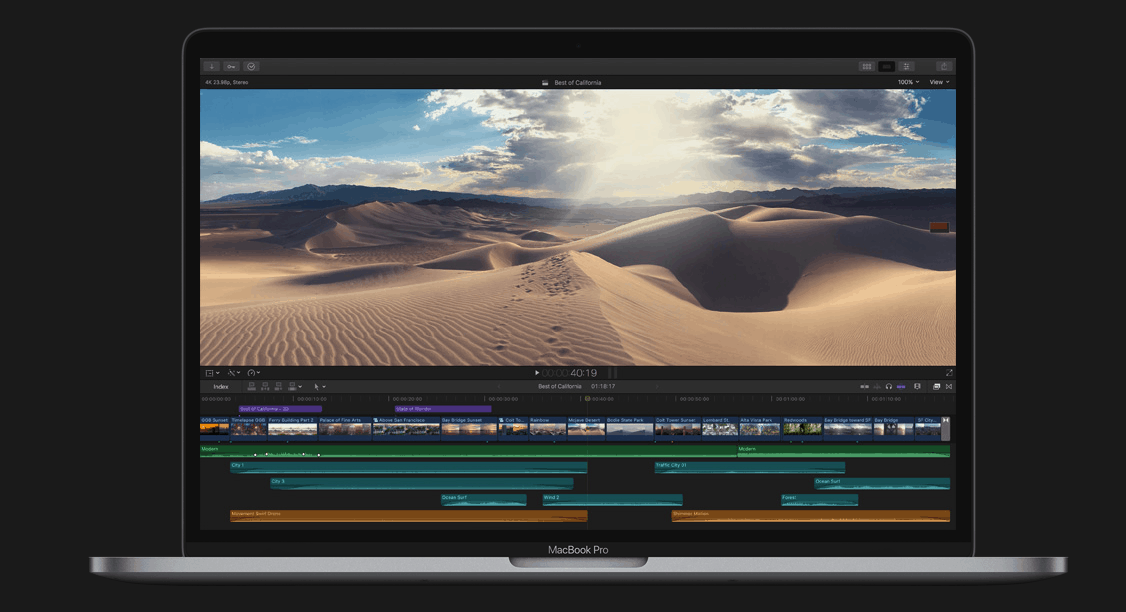
Task: Click the Select tool arrow in timeline
Action: [318, 386]
